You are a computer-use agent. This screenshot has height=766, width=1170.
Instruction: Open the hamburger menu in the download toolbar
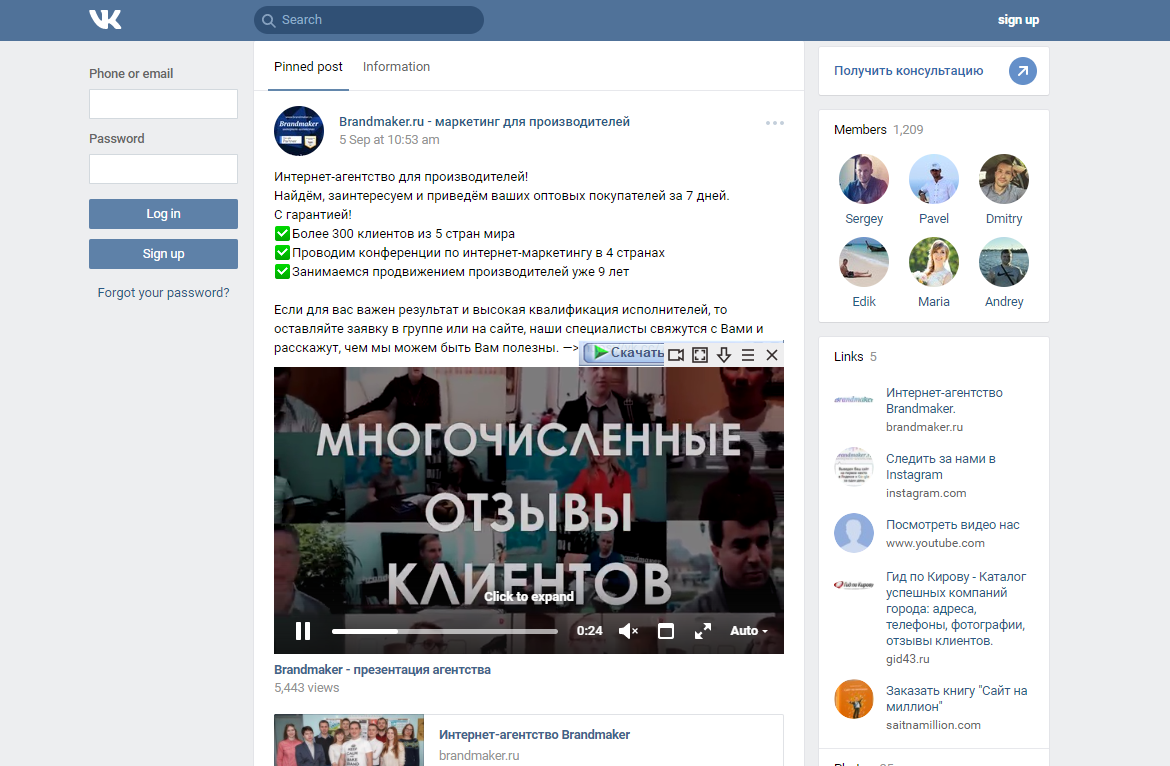tap(748, 355)
